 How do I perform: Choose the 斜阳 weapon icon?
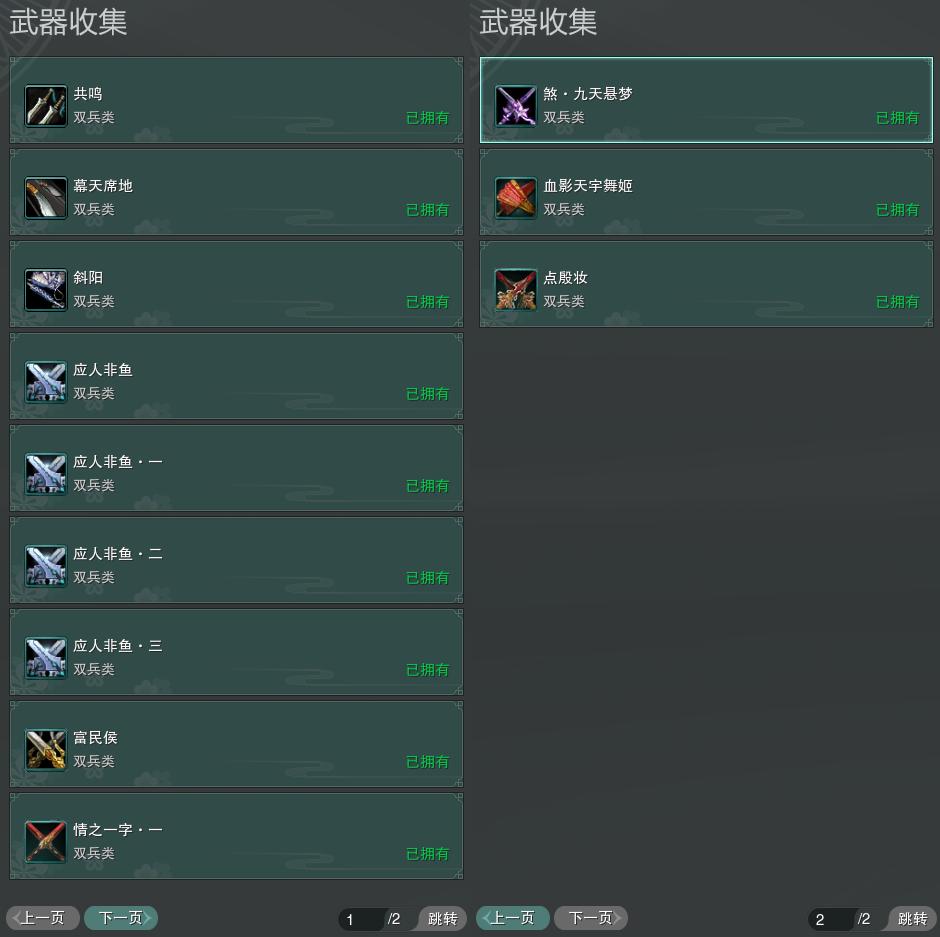(x=46, y=290)
